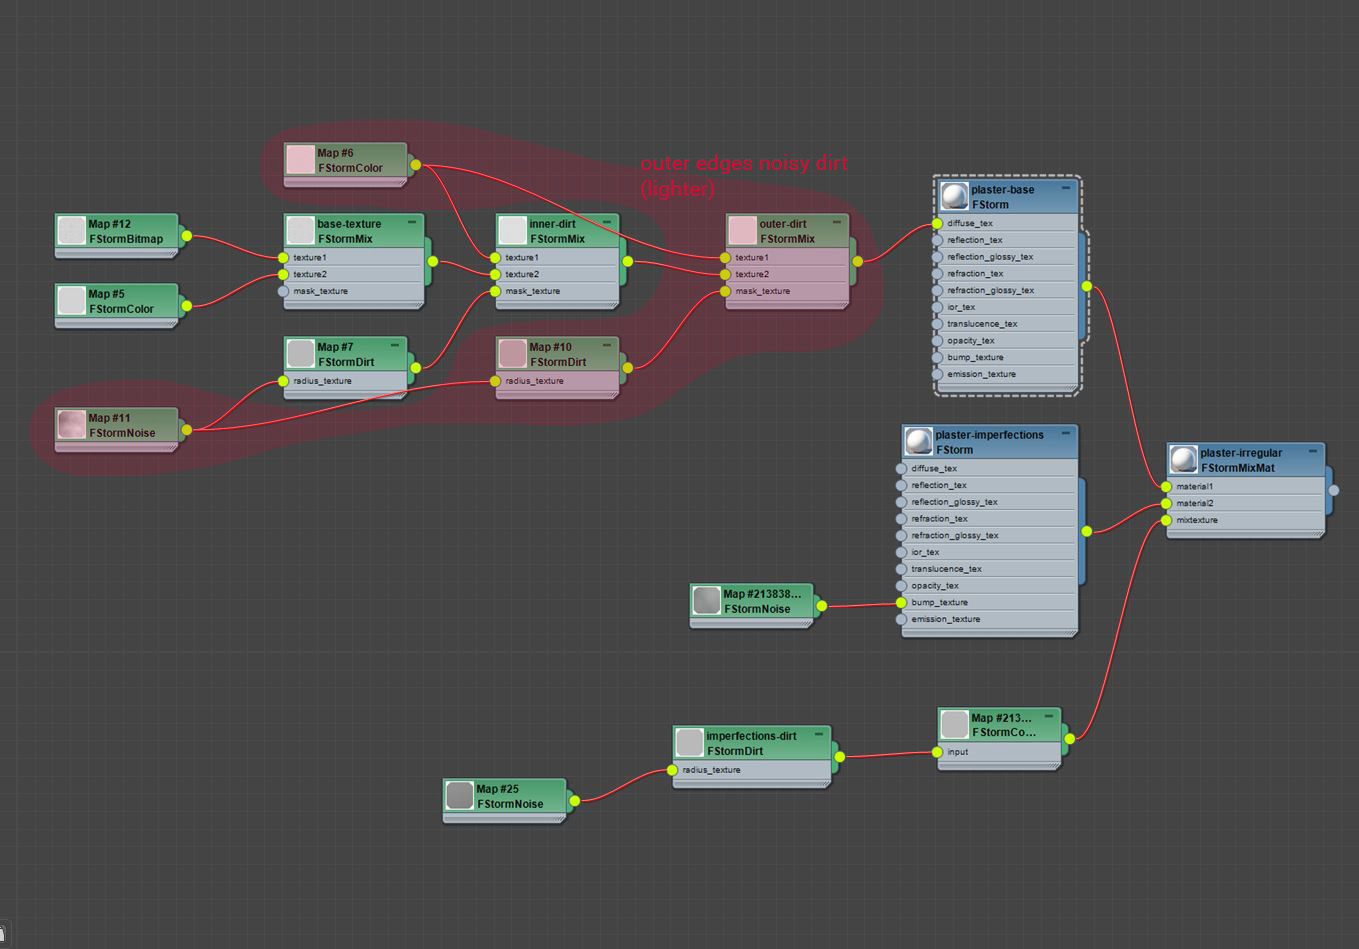The height and width of the screenshot is (949, 1359).
Task: Click the base-texture node output socket
Action: point(432,262)
